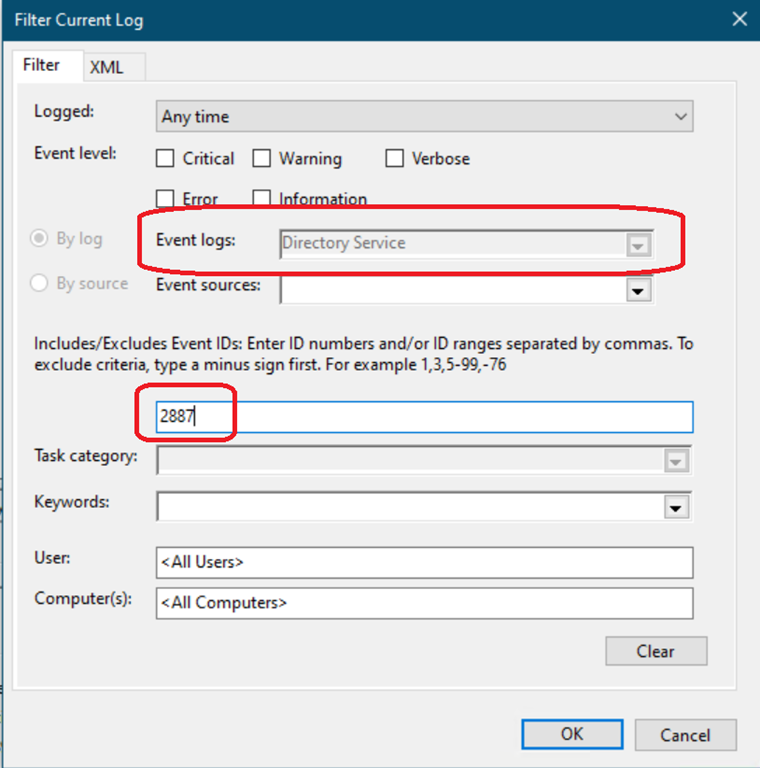Select the Filter tab
760x768 pixels.
tap(41, 65)
